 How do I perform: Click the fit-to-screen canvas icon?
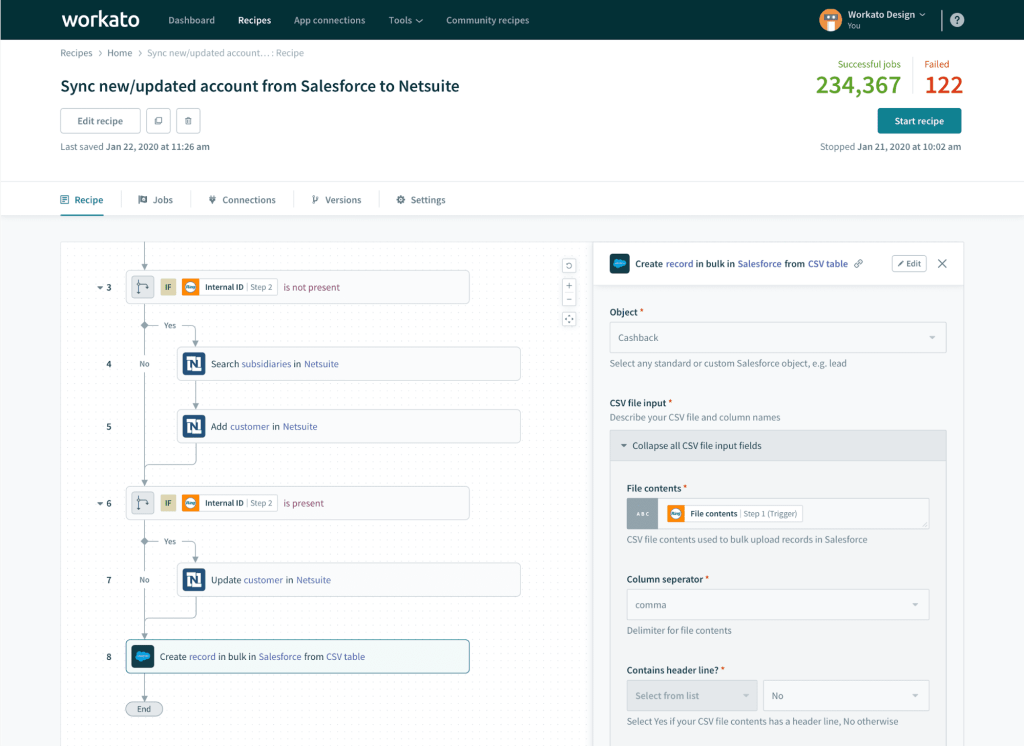[569, 319]
